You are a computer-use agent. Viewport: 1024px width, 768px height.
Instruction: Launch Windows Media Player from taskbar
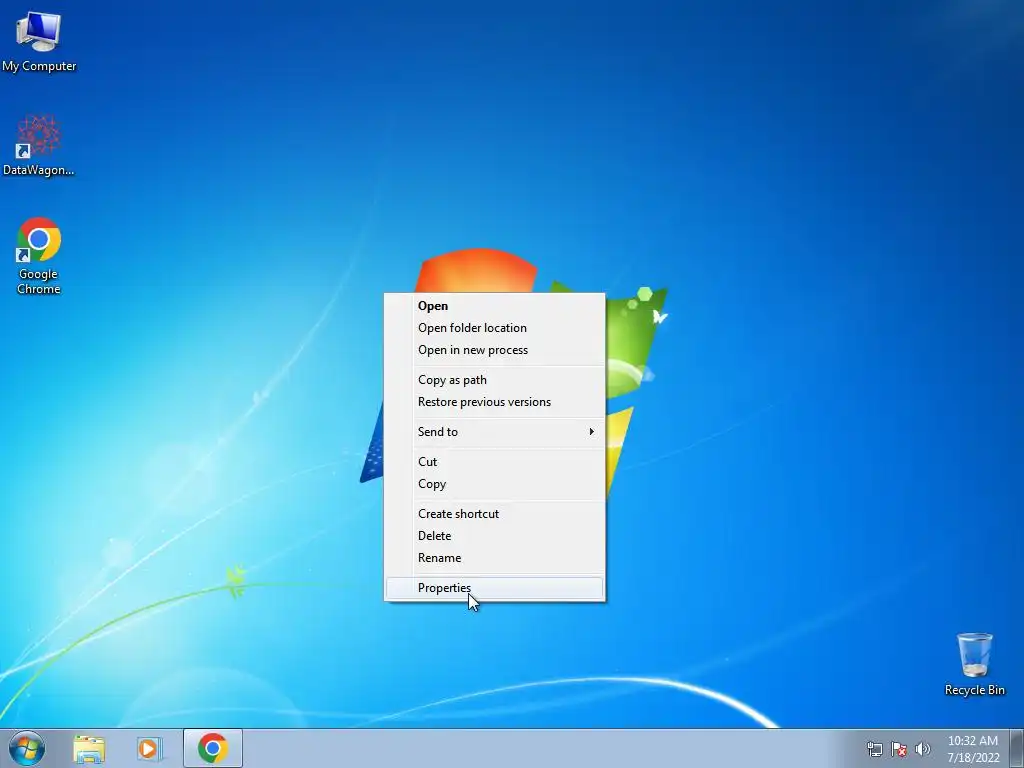(149, 748)
